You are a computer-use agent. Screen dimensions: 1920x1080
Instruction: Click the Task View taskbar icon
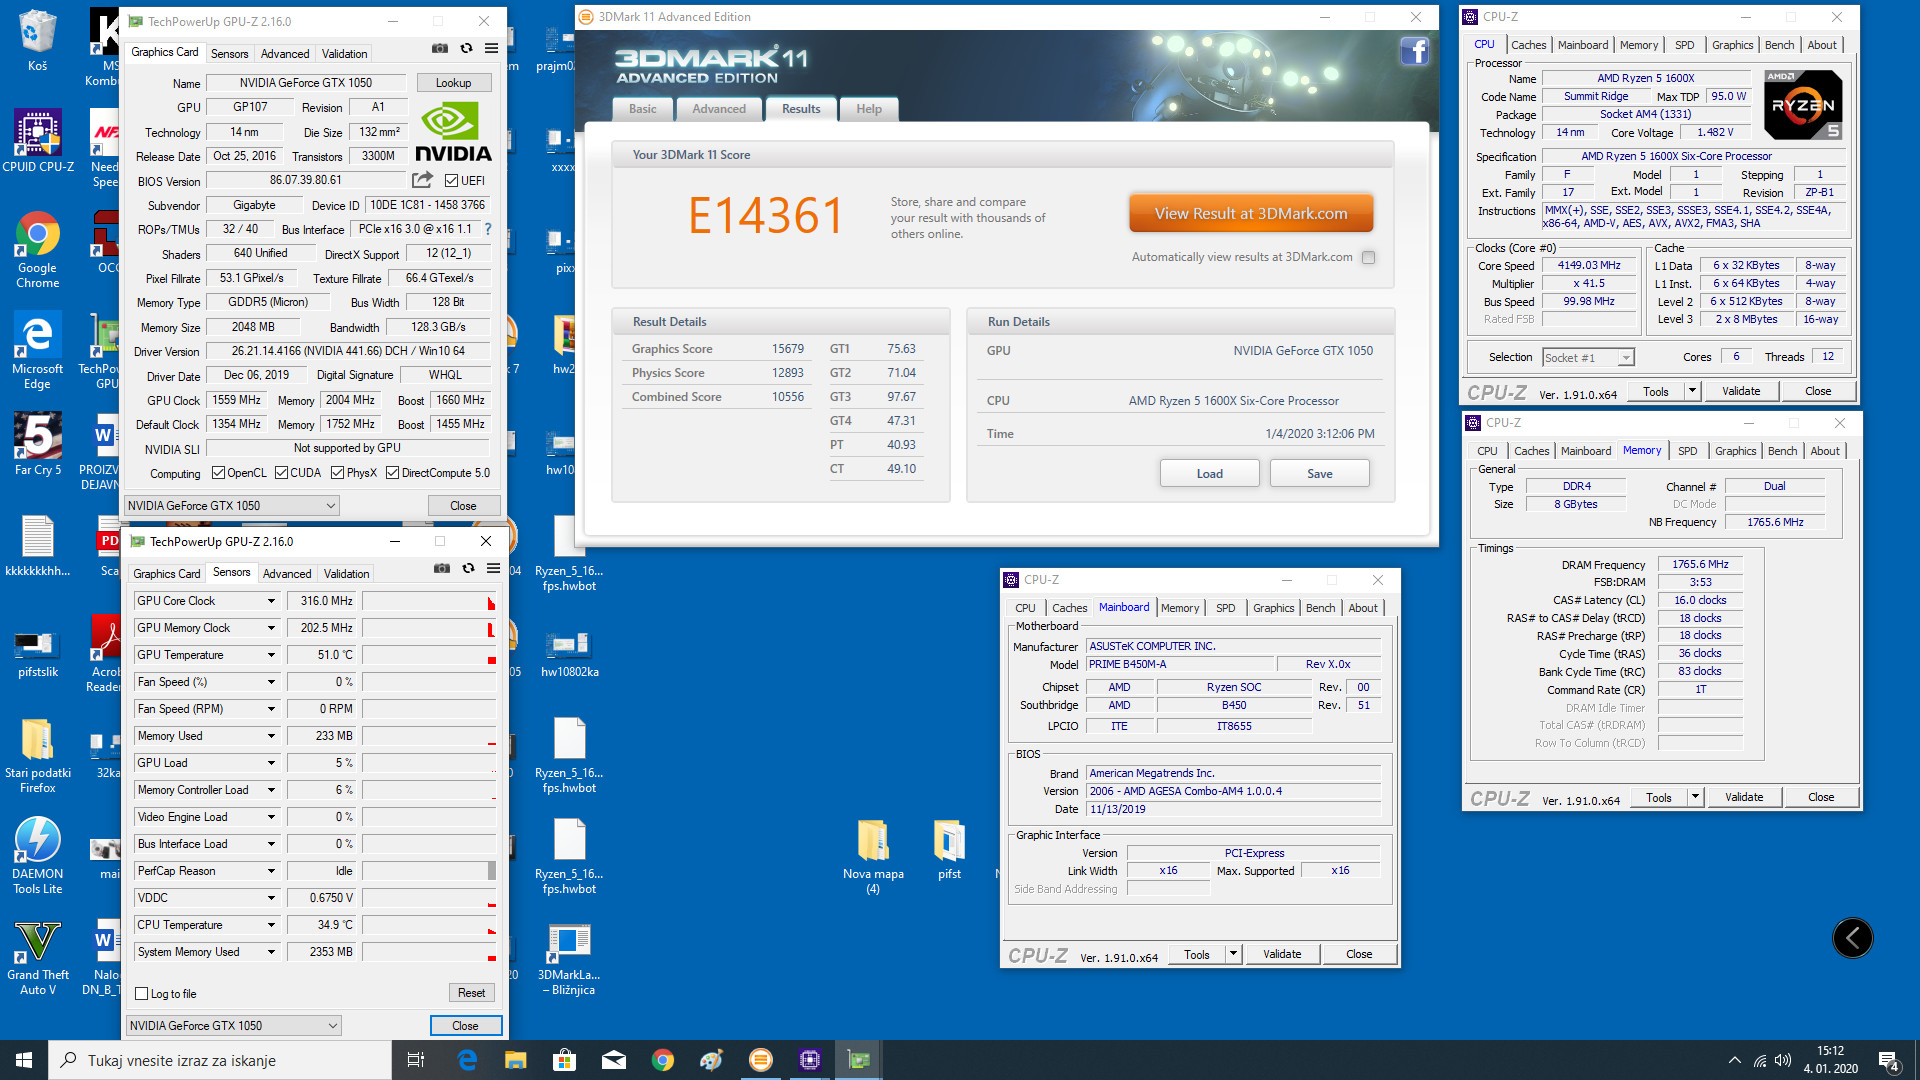(x=416, y=1060)
